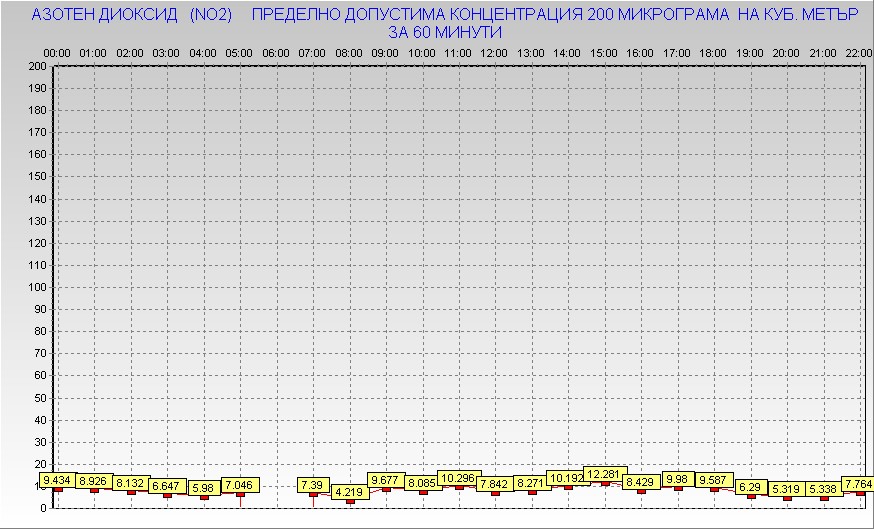
Task: Click the 100 tick on the y-axis
Action: (x=37, y=287)
